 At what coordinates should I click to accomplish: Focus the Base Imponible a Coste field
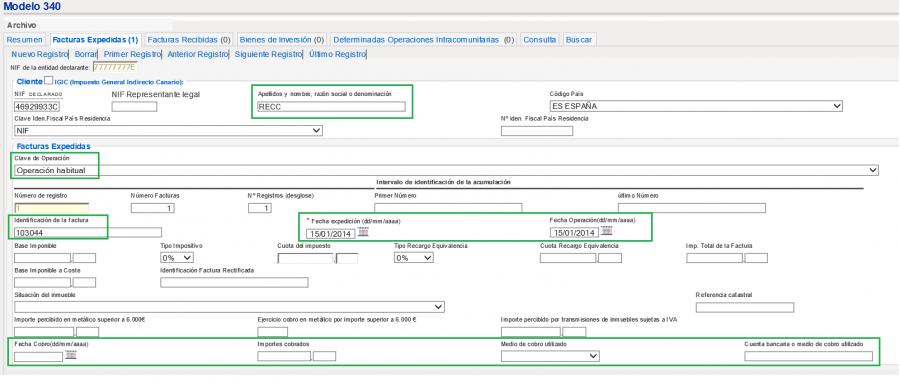tap(42, 283)
